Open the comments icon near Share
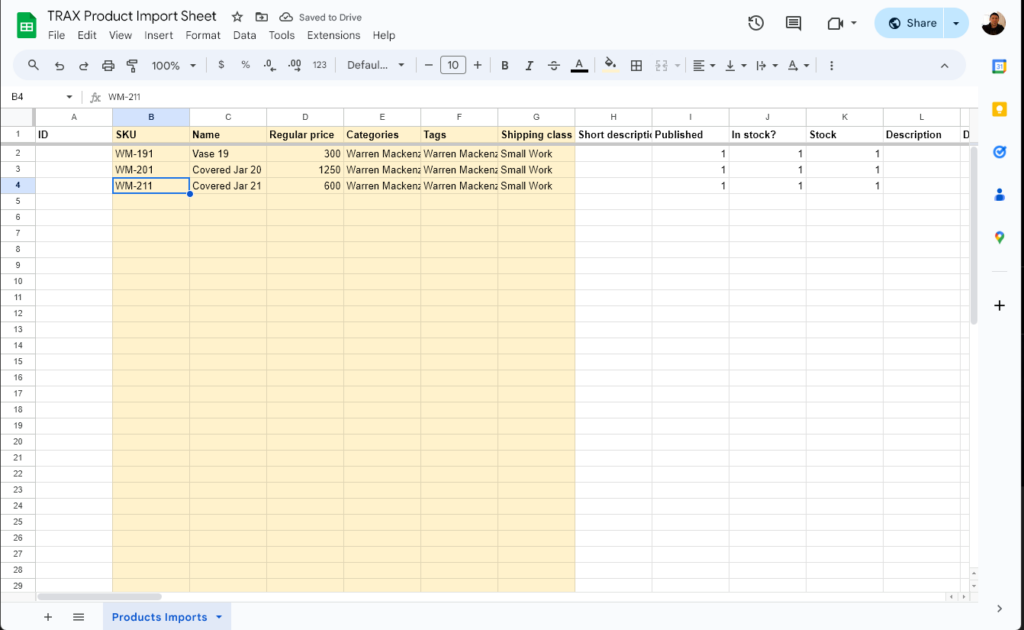Screen dimensions: 1024x630 pyautogui.click(x=794, y=23)
